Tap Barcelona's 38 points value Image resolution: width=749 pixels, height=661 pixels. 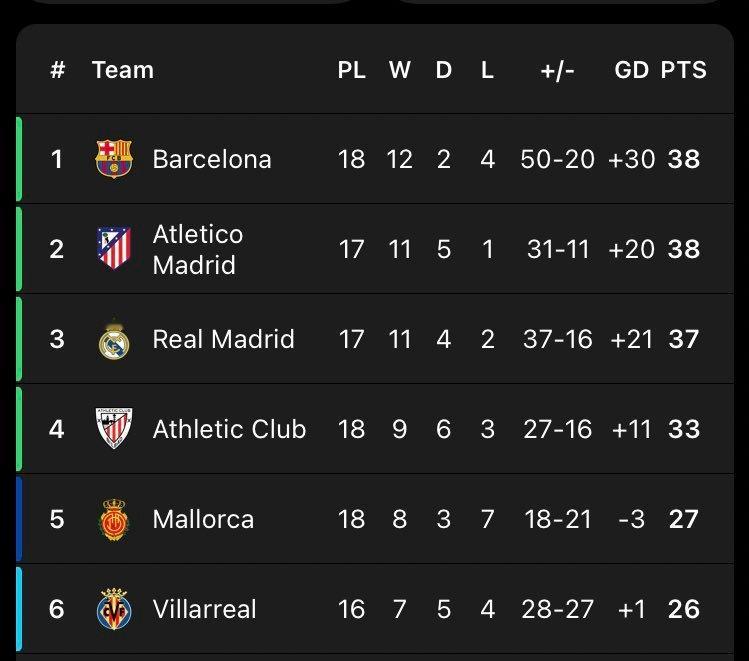tap(684, 159)
